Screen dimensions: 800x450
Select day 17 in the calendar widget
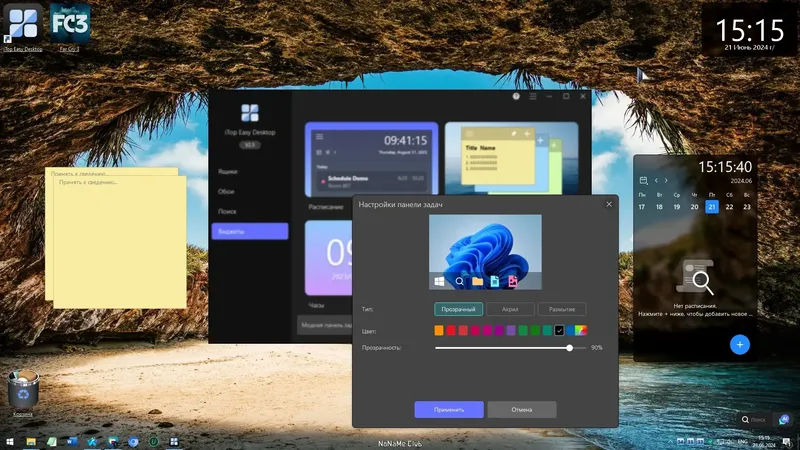[x=642, y=207]
